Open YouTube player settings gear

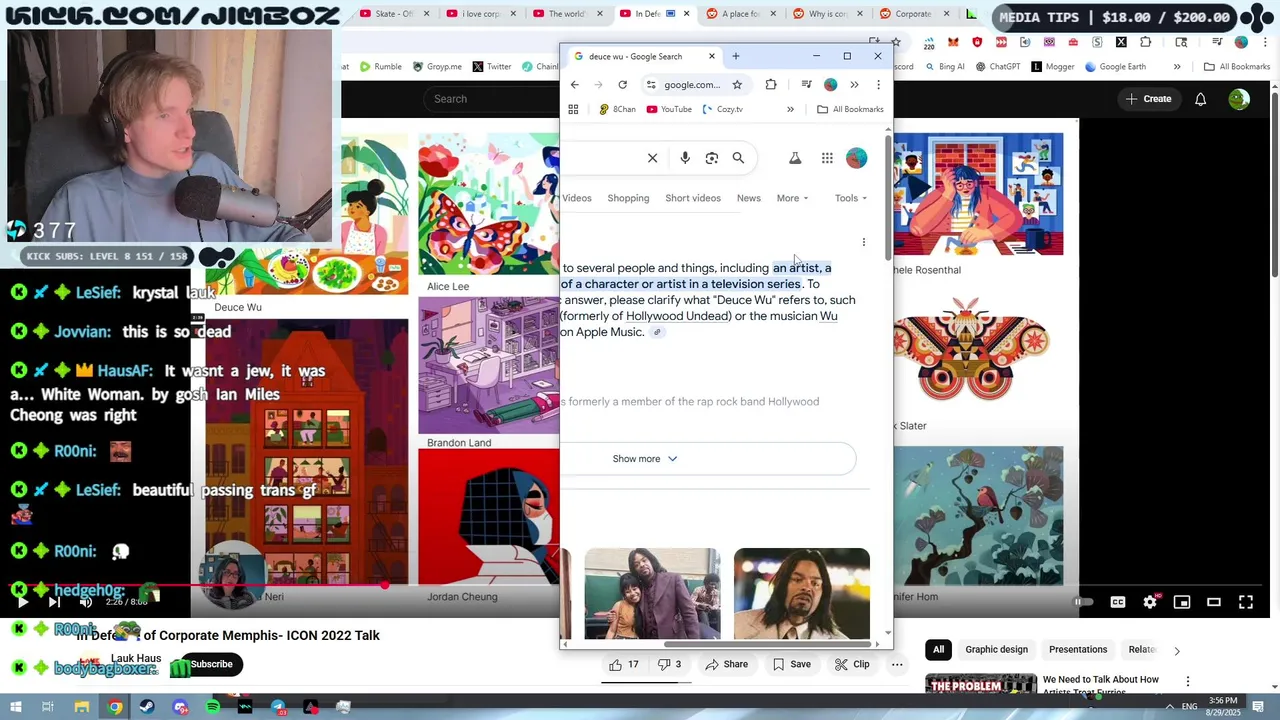coord(1150,602)
